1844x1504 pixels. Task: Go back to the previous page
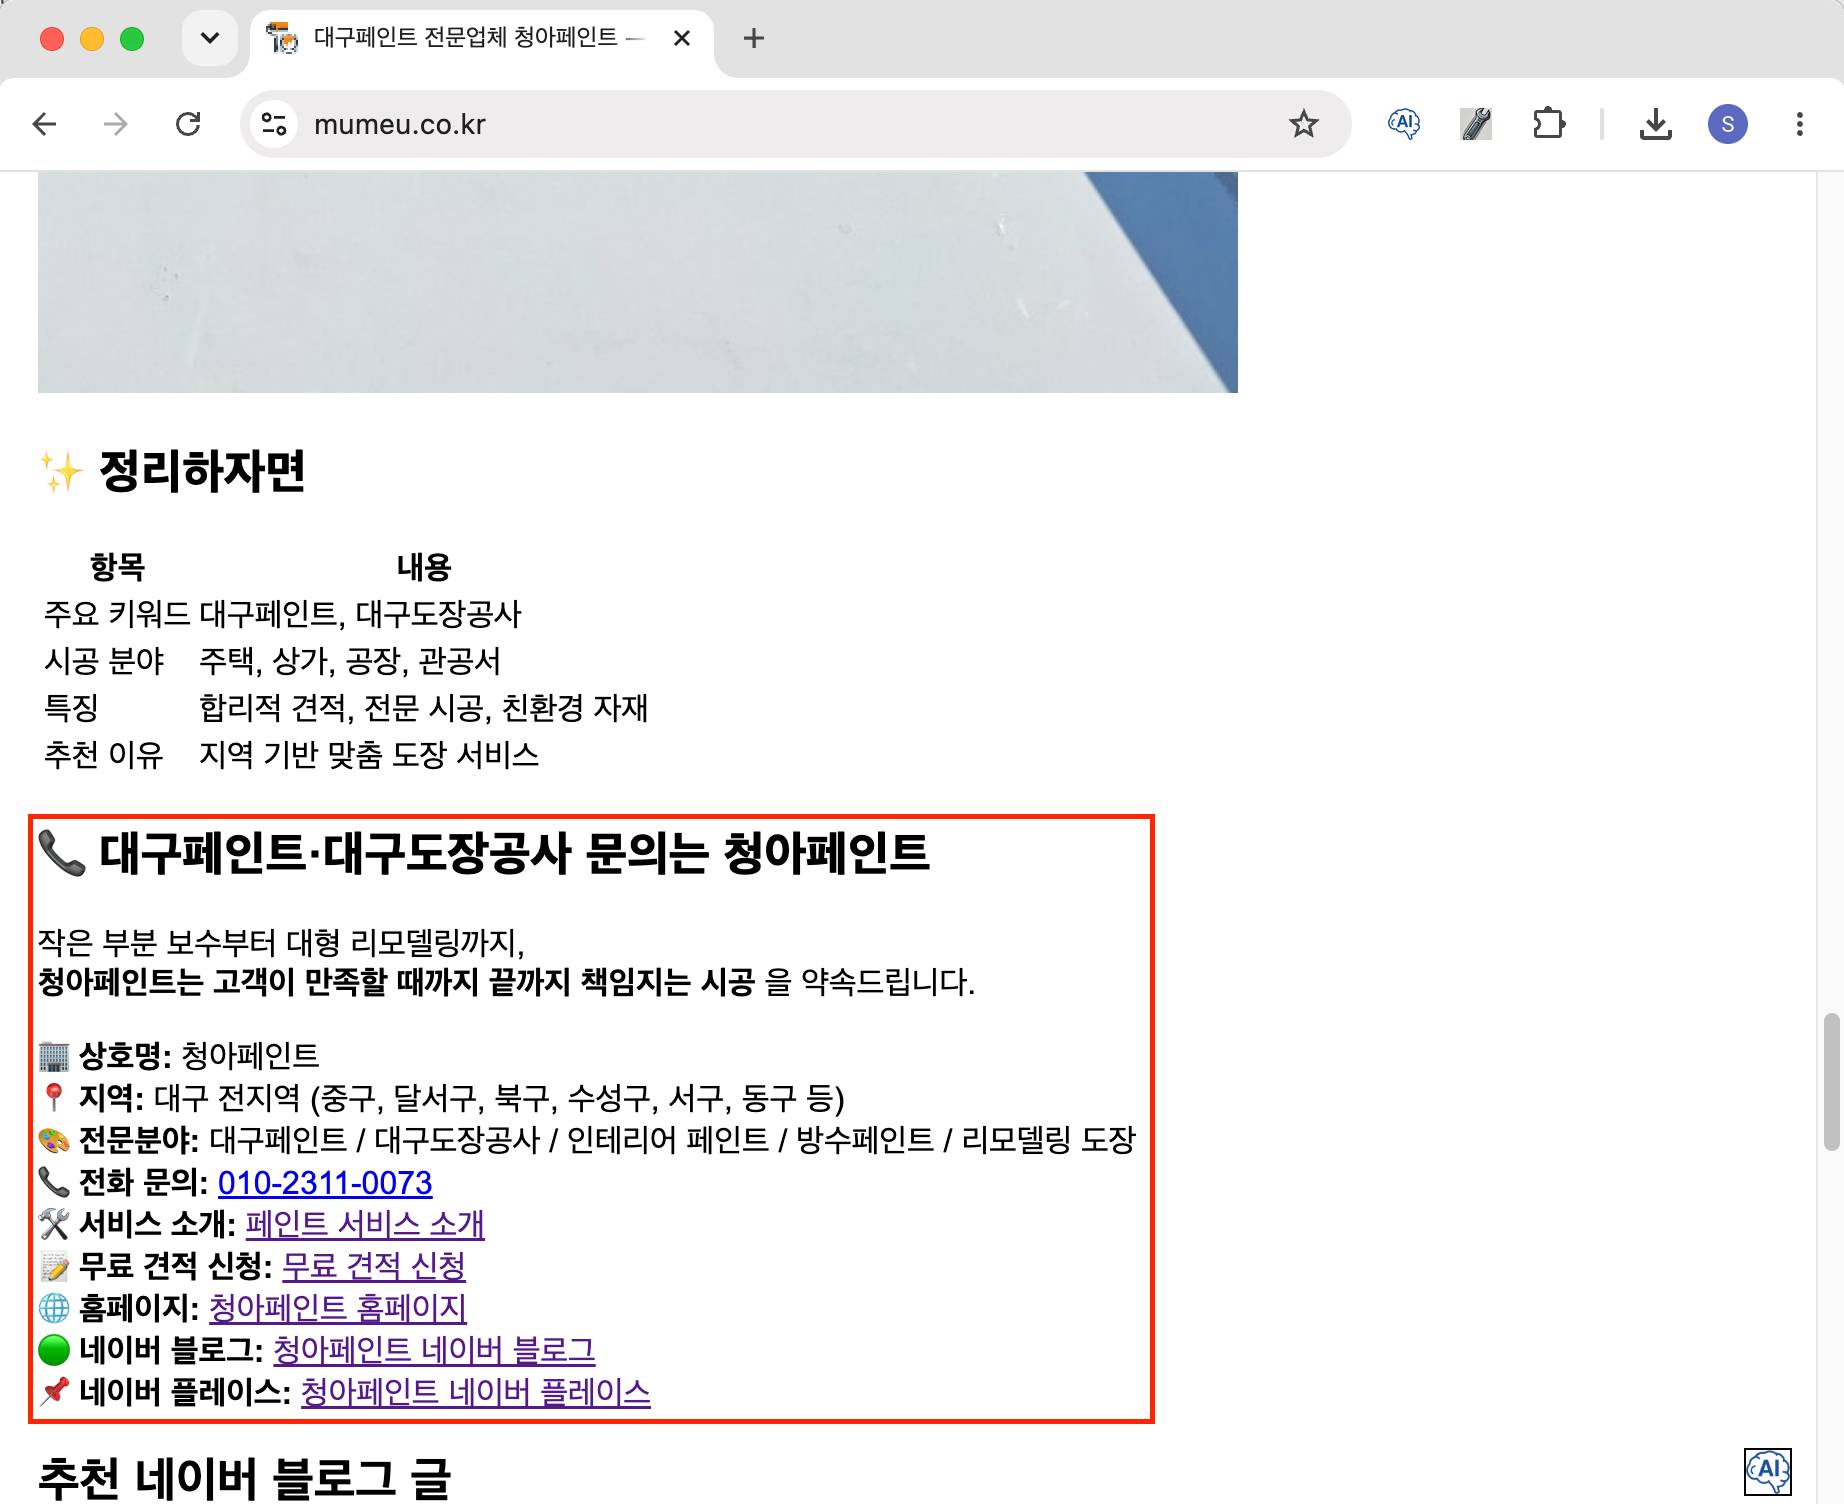45,124
